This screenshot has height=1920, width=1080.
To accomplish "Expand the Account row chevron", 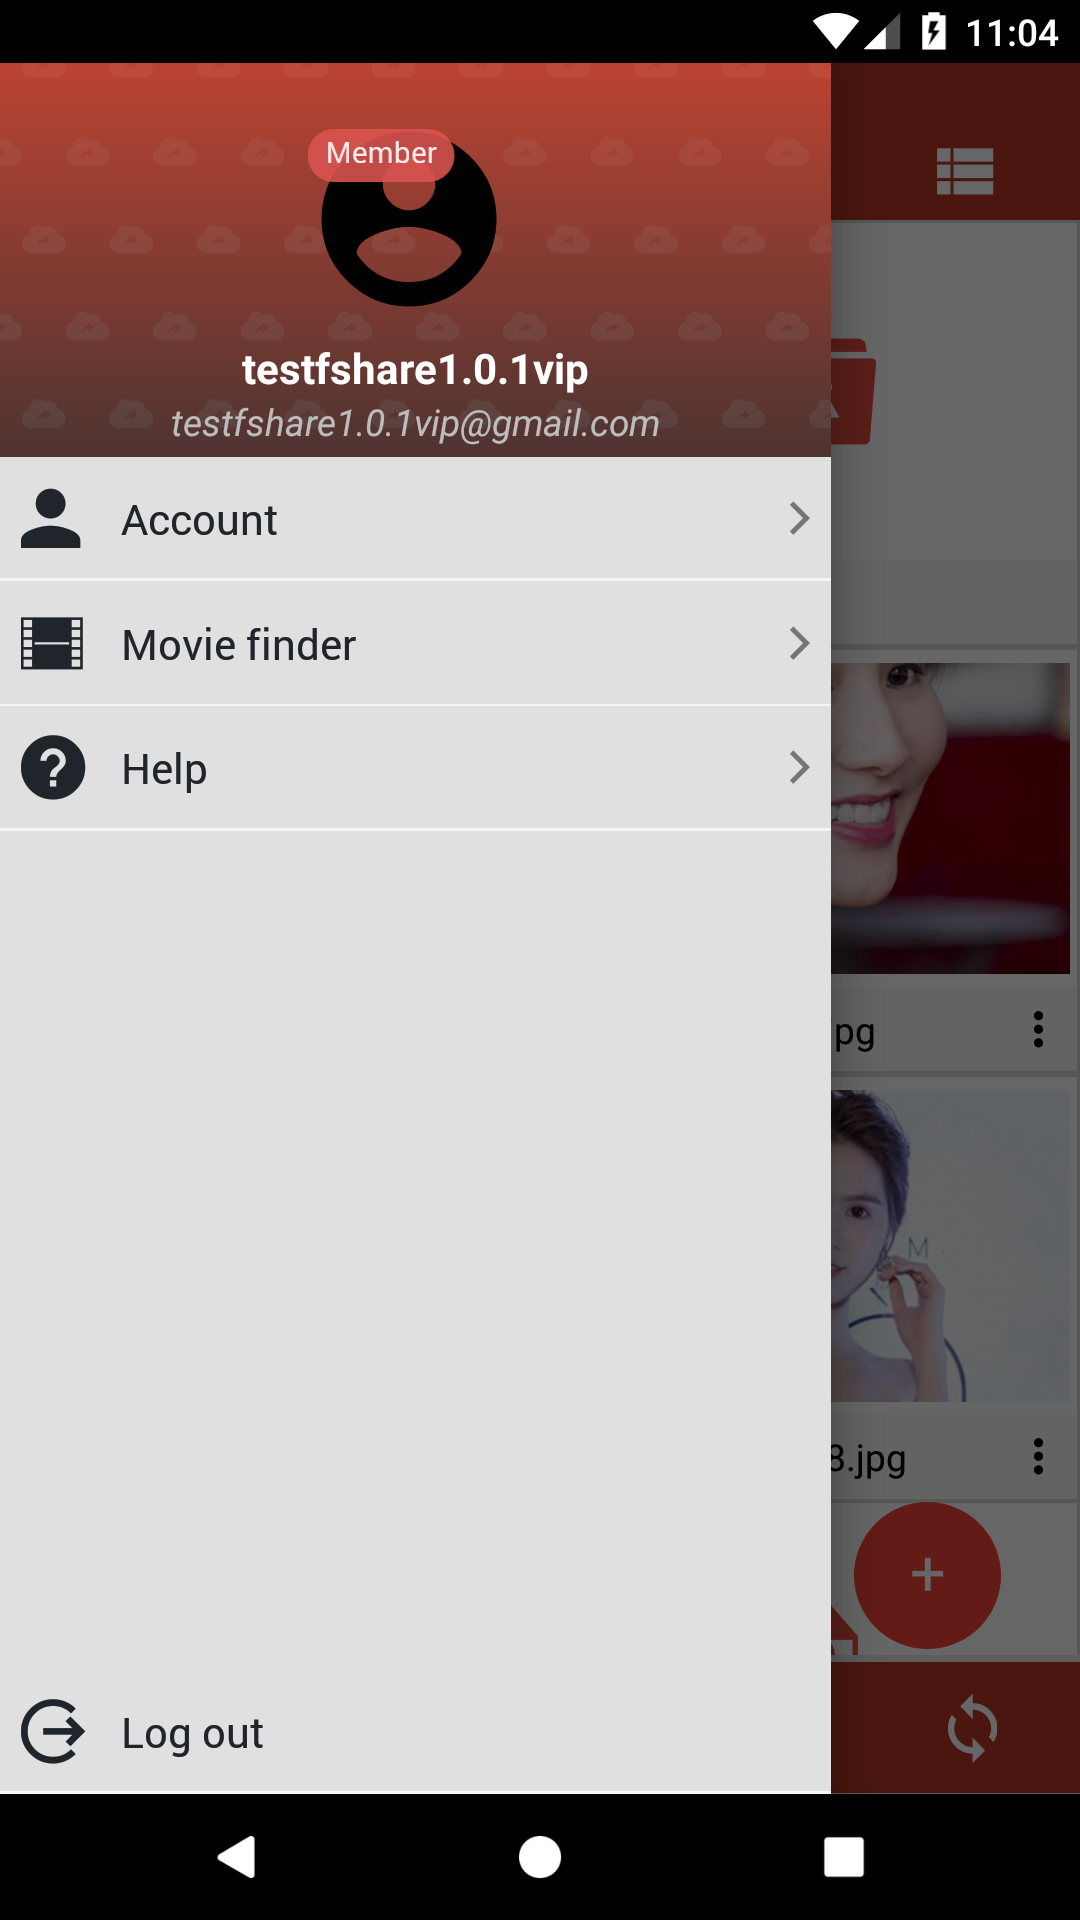I will tap(798, 518).
